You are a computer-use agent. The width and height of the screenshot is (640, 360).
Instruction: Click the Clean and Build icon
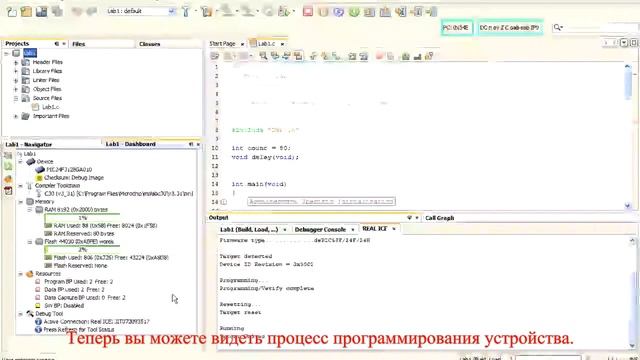click(207, 11)
